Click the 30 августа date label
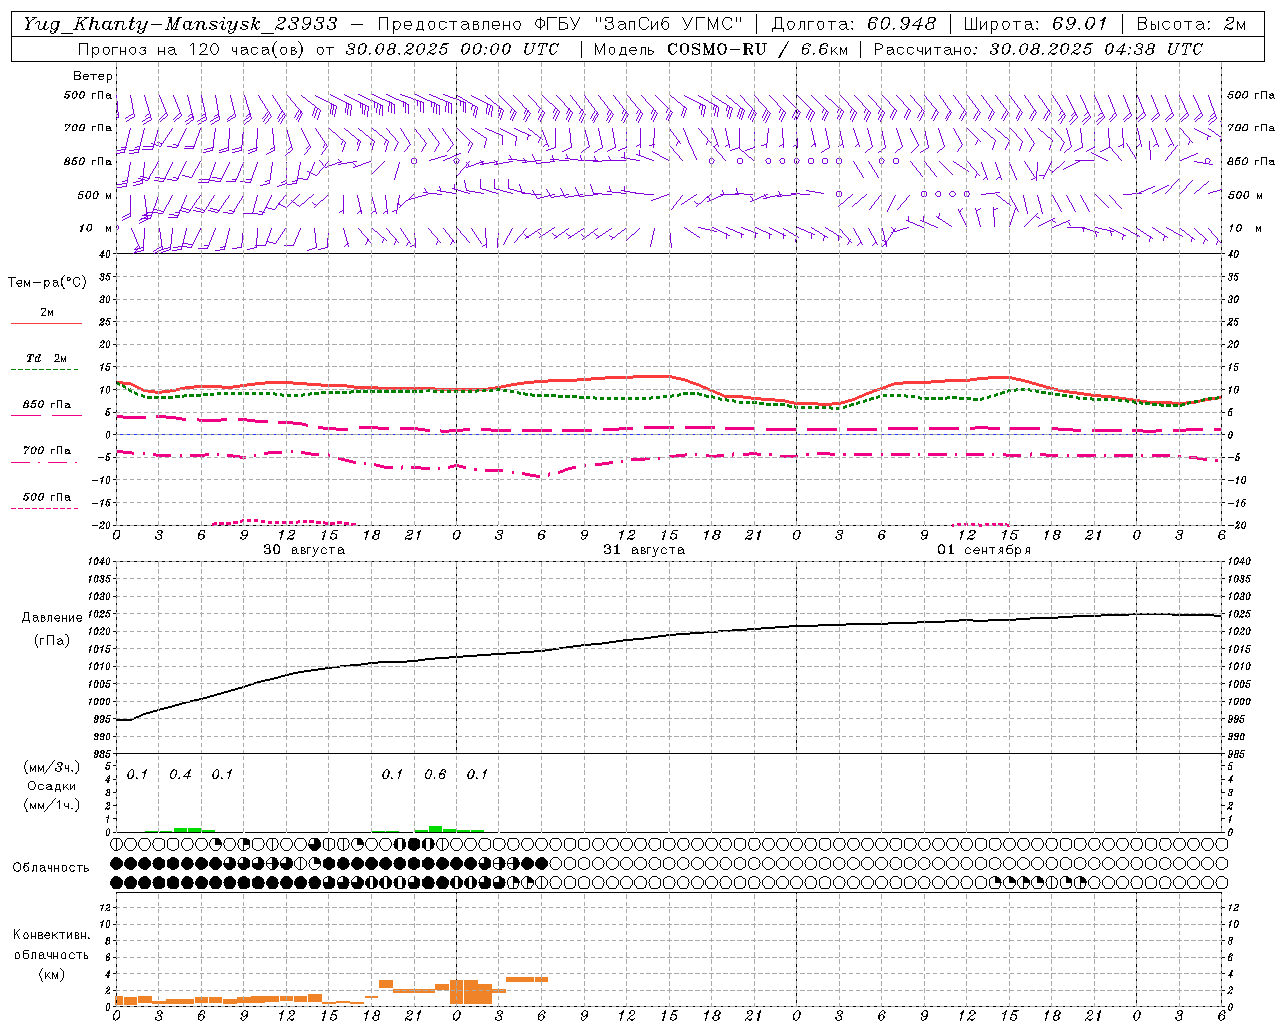1280x1024 pixels. (x=304, y=550)
